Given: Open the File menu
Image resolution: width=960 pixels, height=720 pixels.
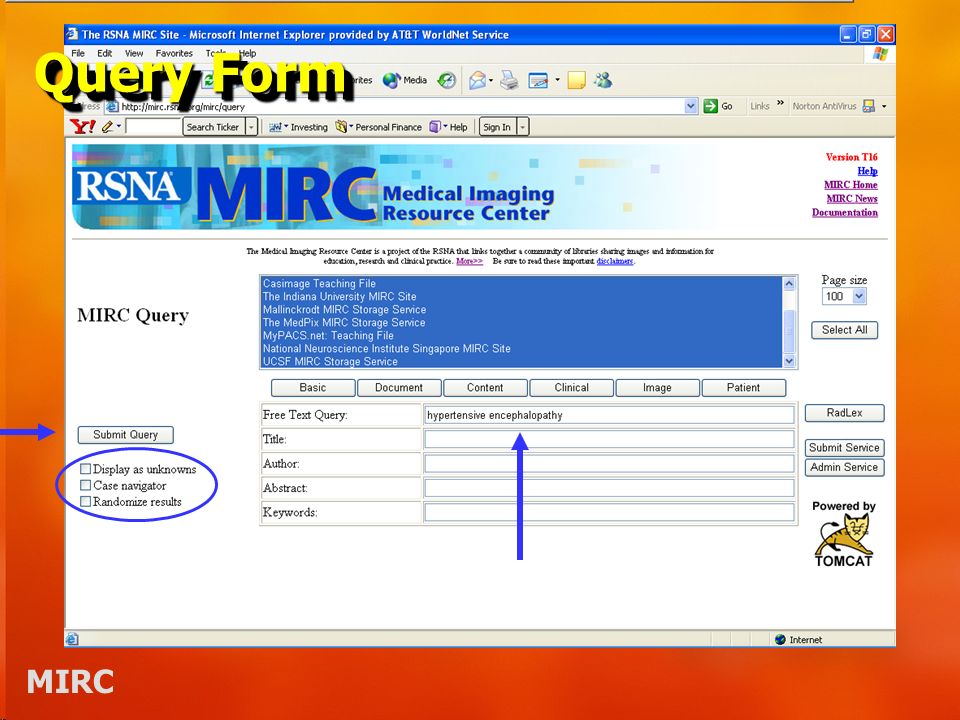Looking at the screenshot, I should (78, 53).
